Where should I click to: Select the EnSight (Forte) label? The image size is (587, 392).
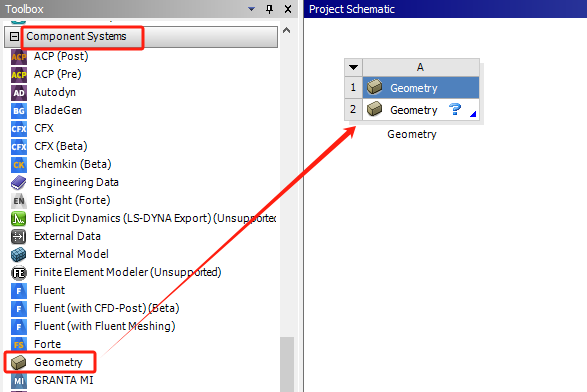(72, 200)
